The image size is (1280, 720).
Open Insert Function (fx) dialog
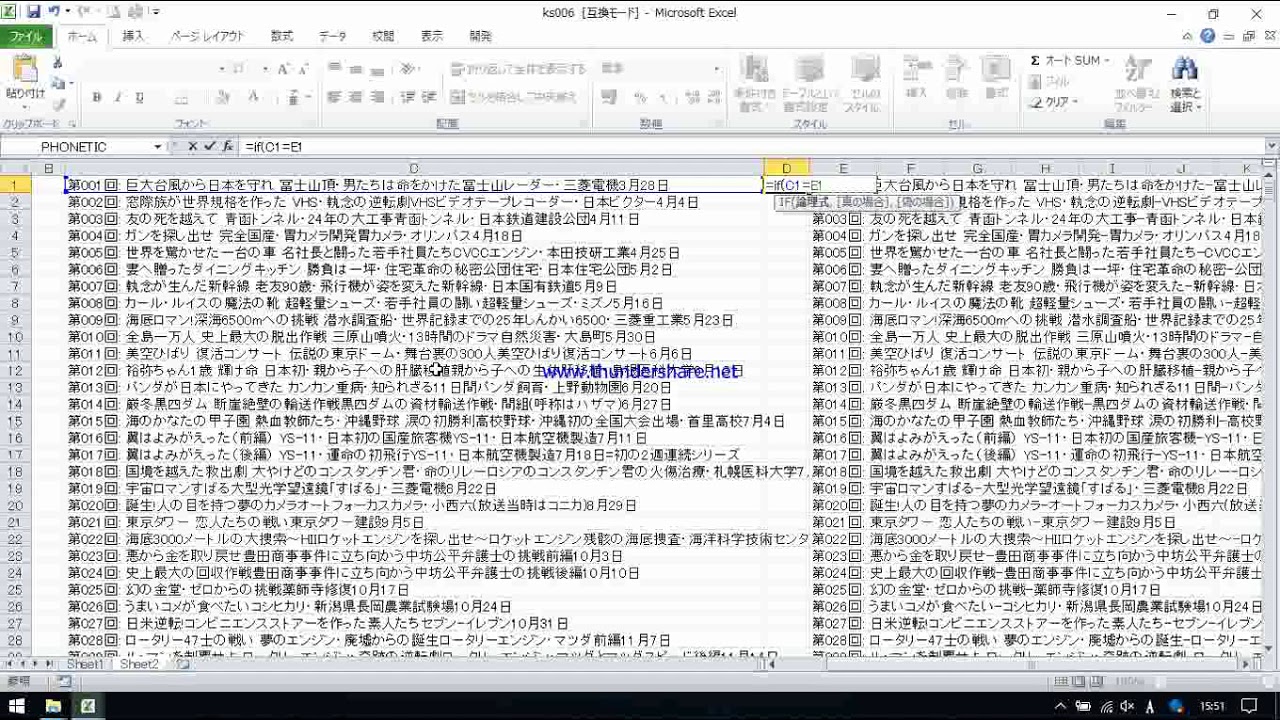coord(227,146)
